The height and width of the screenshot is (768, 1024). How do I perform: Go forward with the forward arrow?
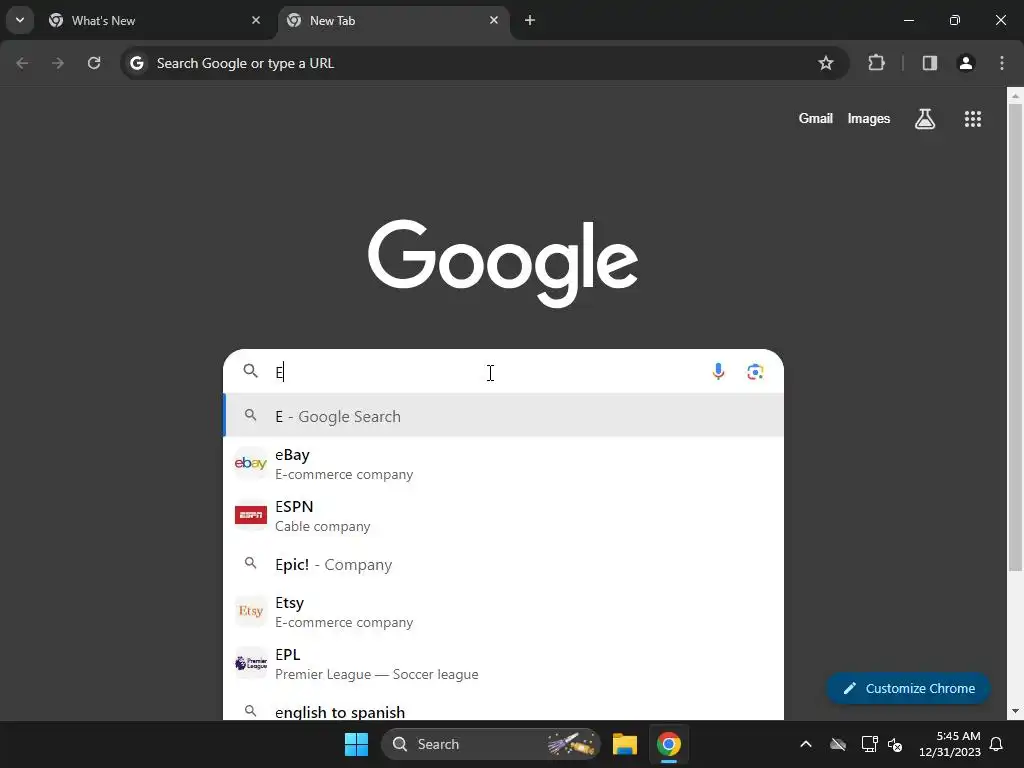(x=58, y=63)
